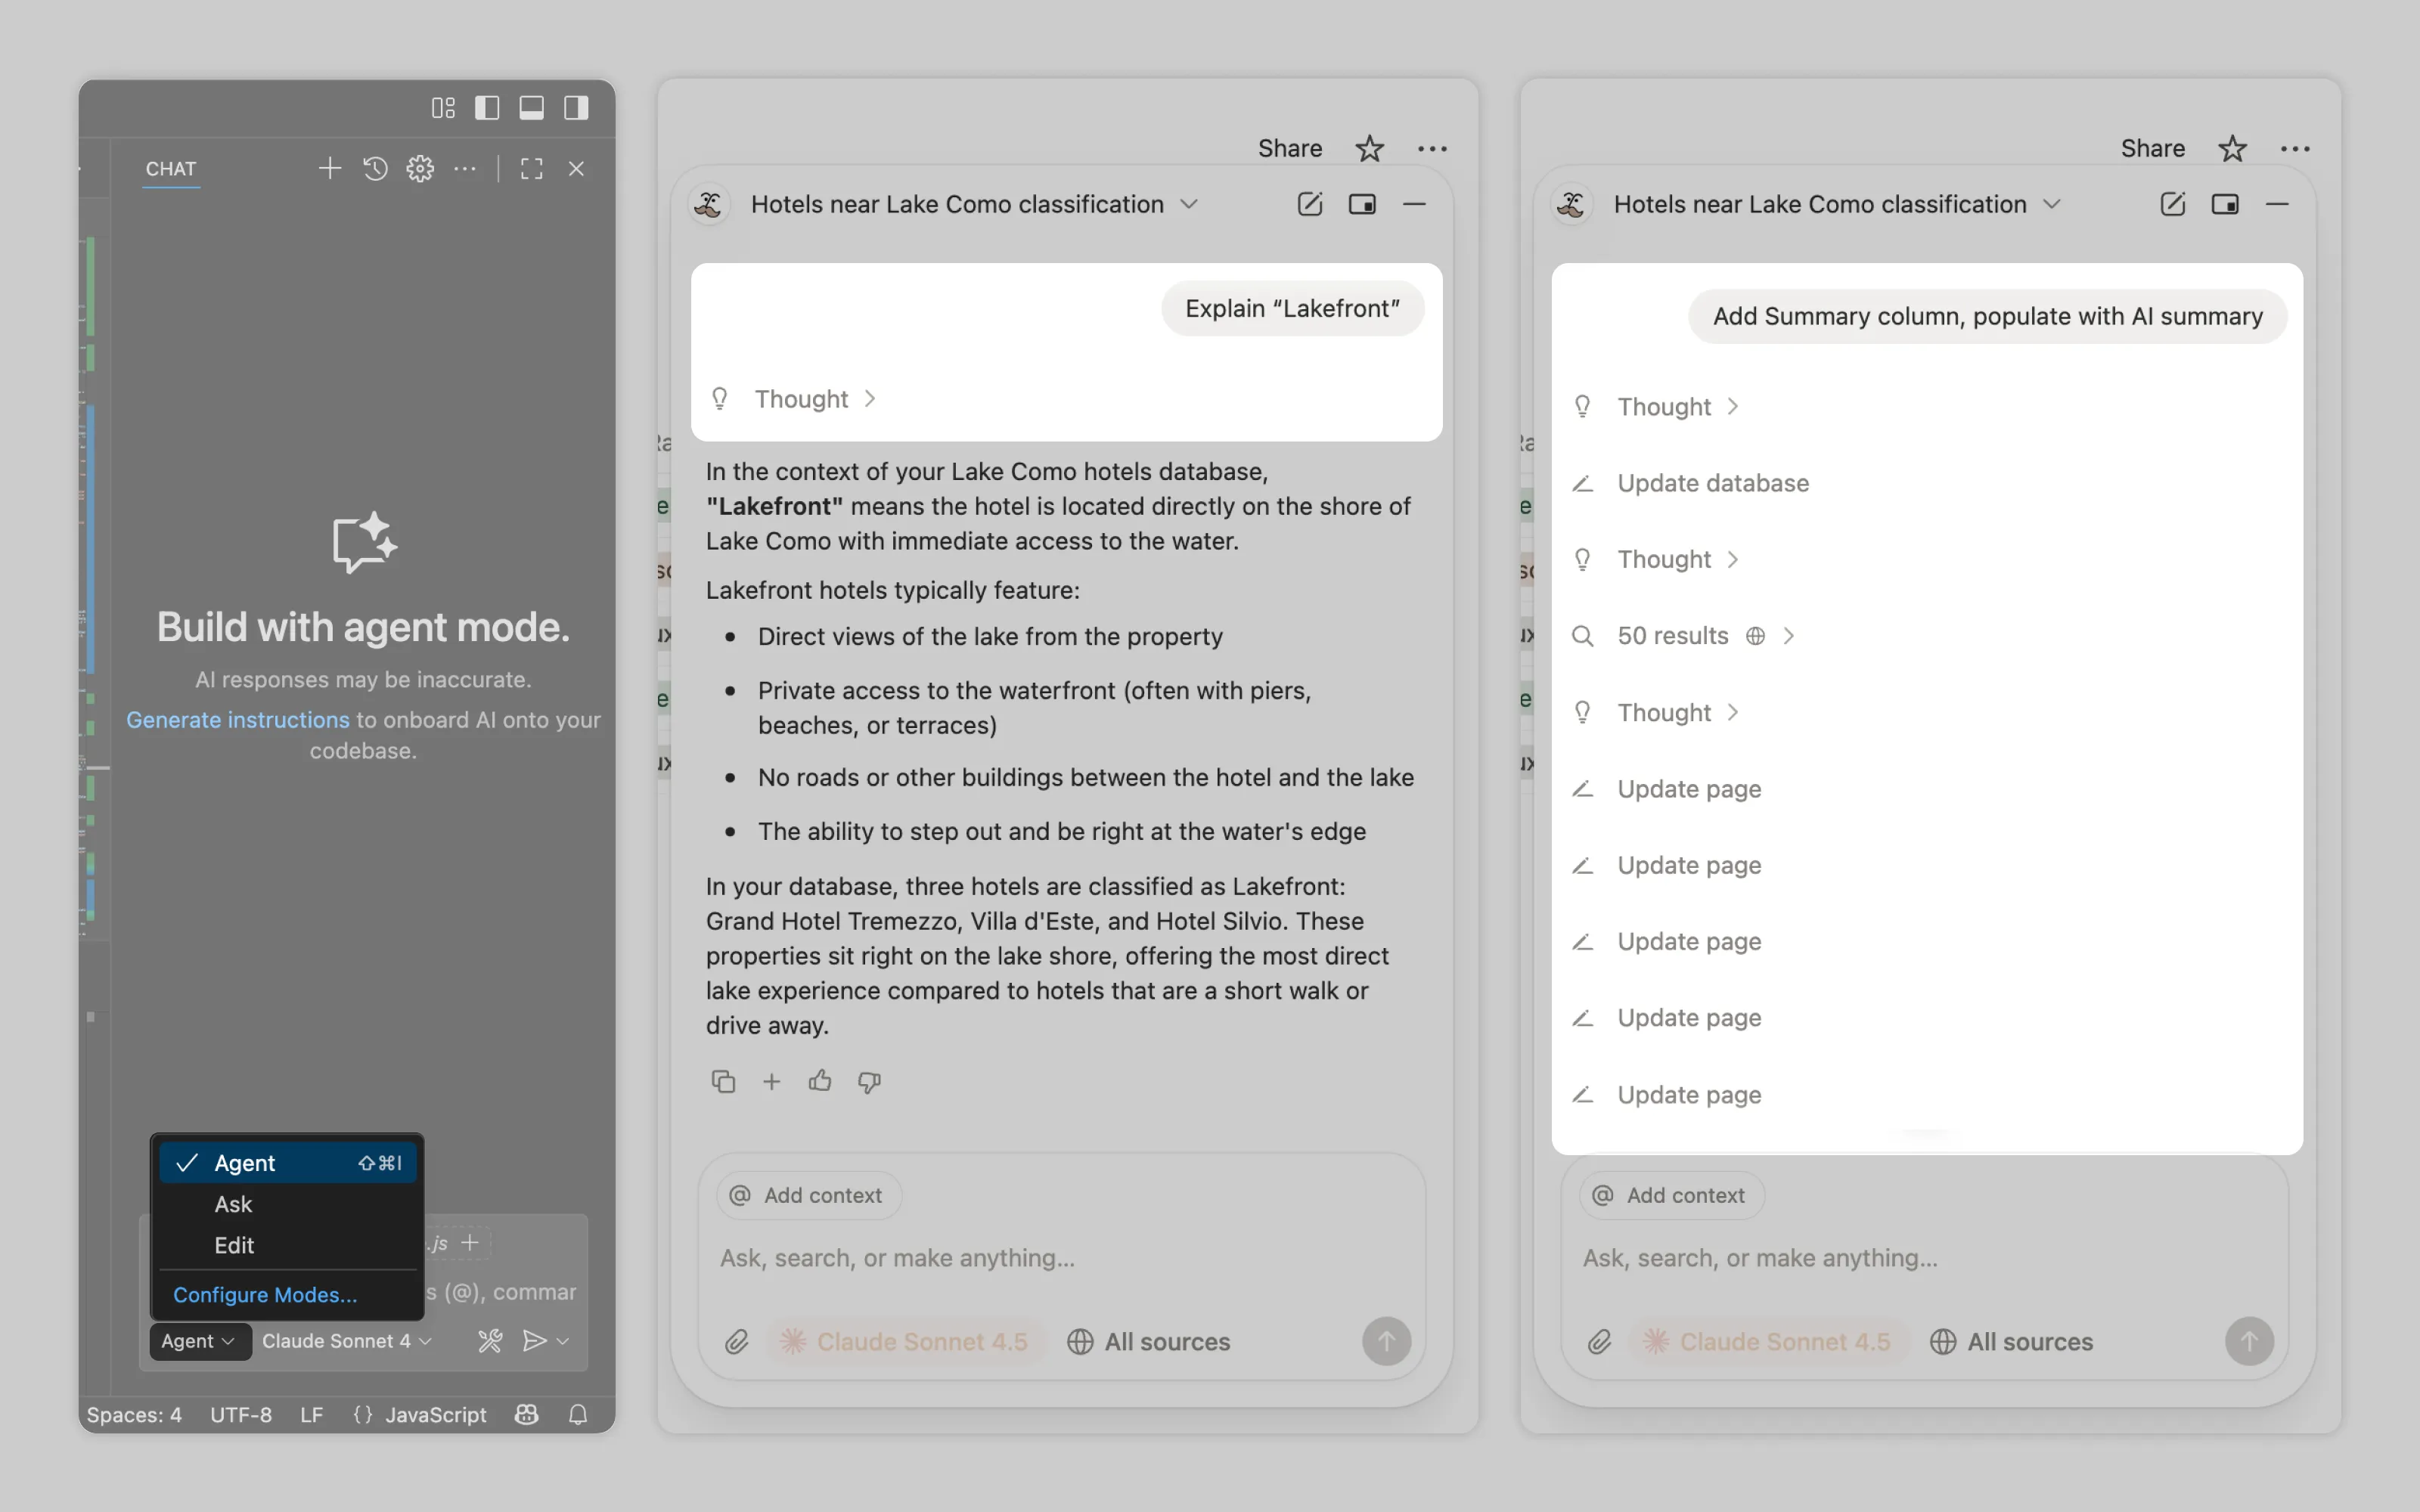2420x1512 pixels.
Task: Click paperclip attach icon in middle panel
Action: [x=737, y=1341]
